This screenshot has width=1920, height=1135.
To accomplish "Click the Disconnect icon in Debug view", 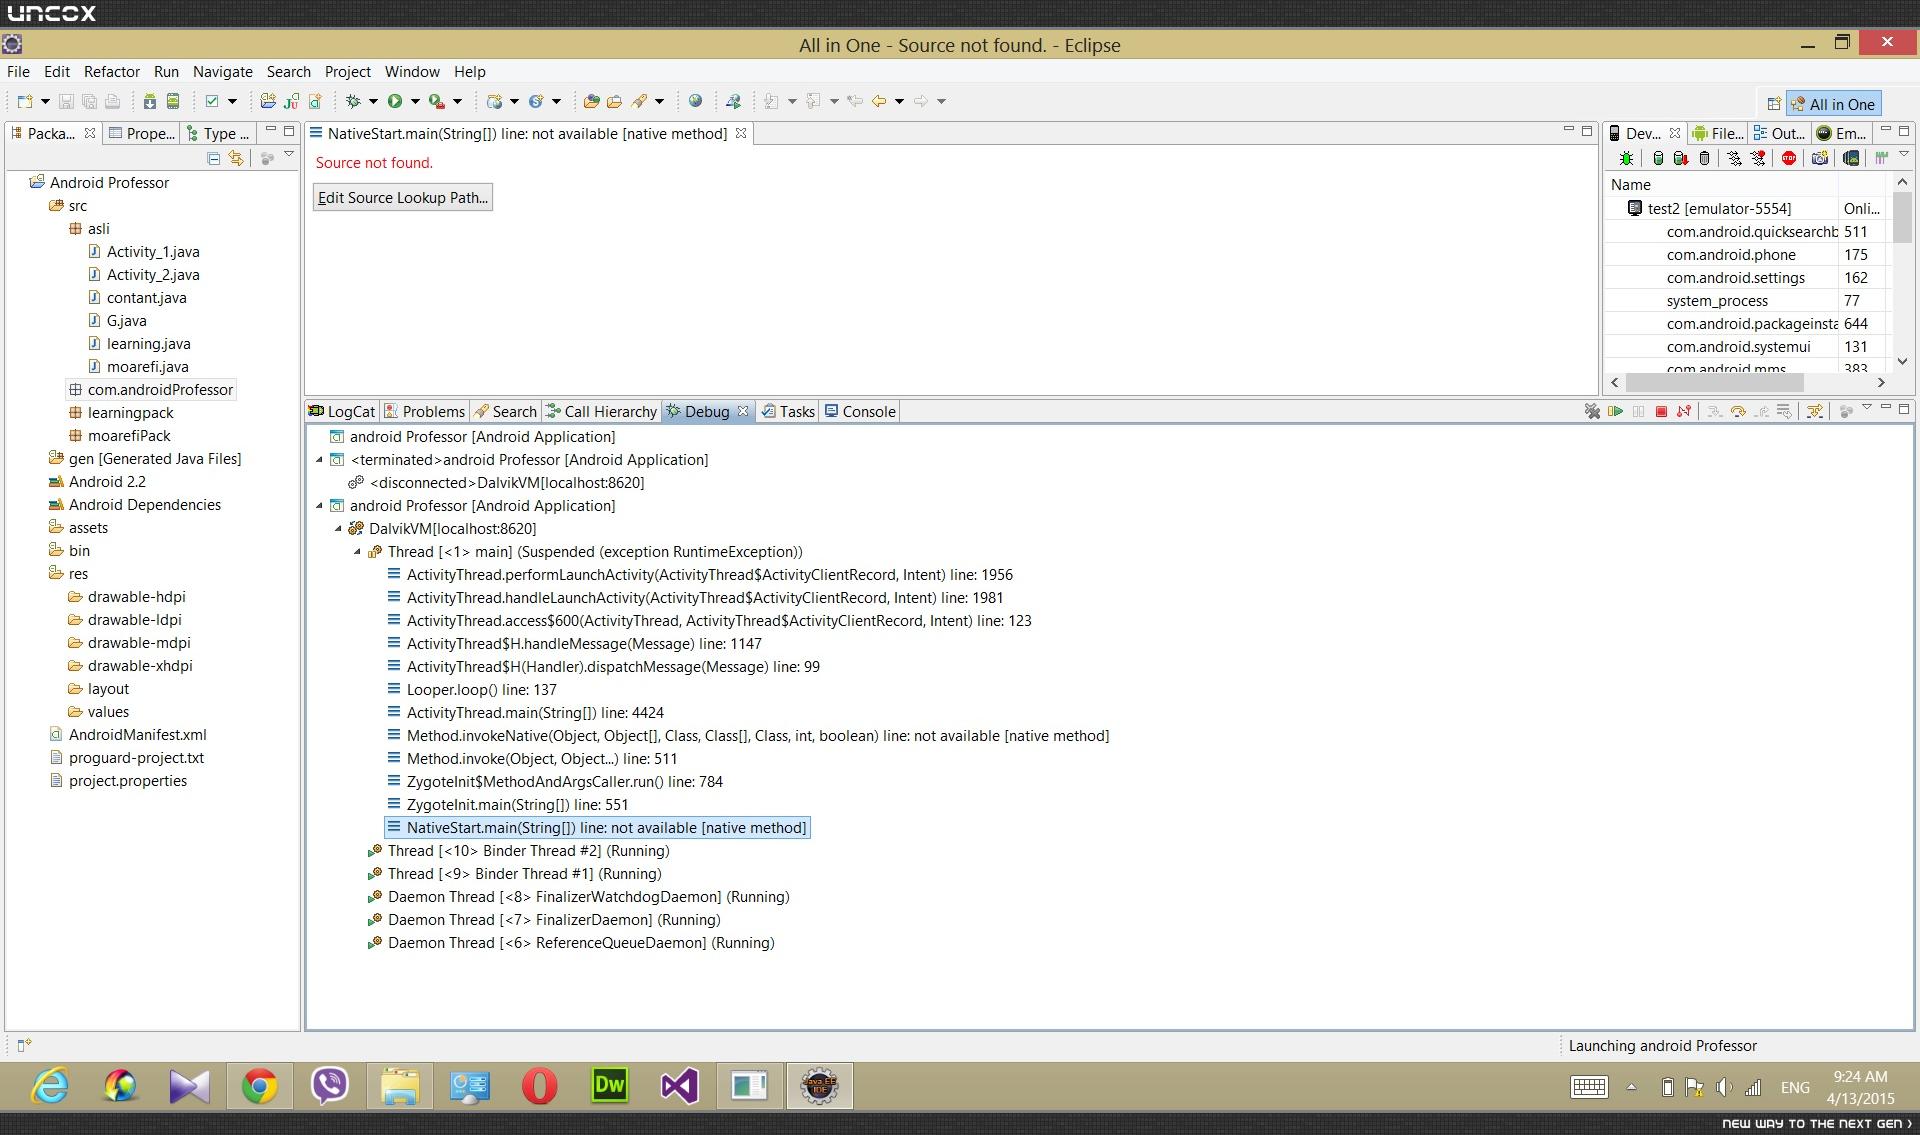I will [1684, 411].
